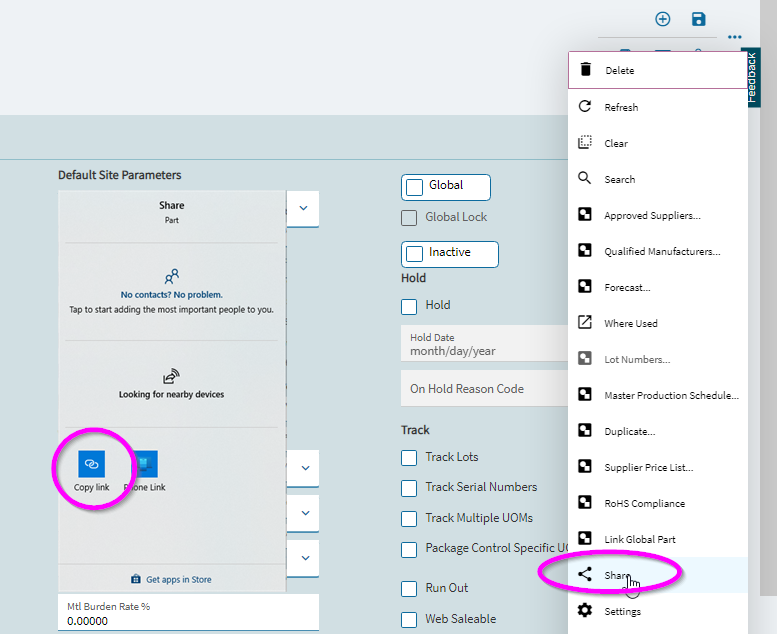Screen dimensions: 777x634
Task: Tick the Inactive checkbox
Action: [x=415, y=254]
